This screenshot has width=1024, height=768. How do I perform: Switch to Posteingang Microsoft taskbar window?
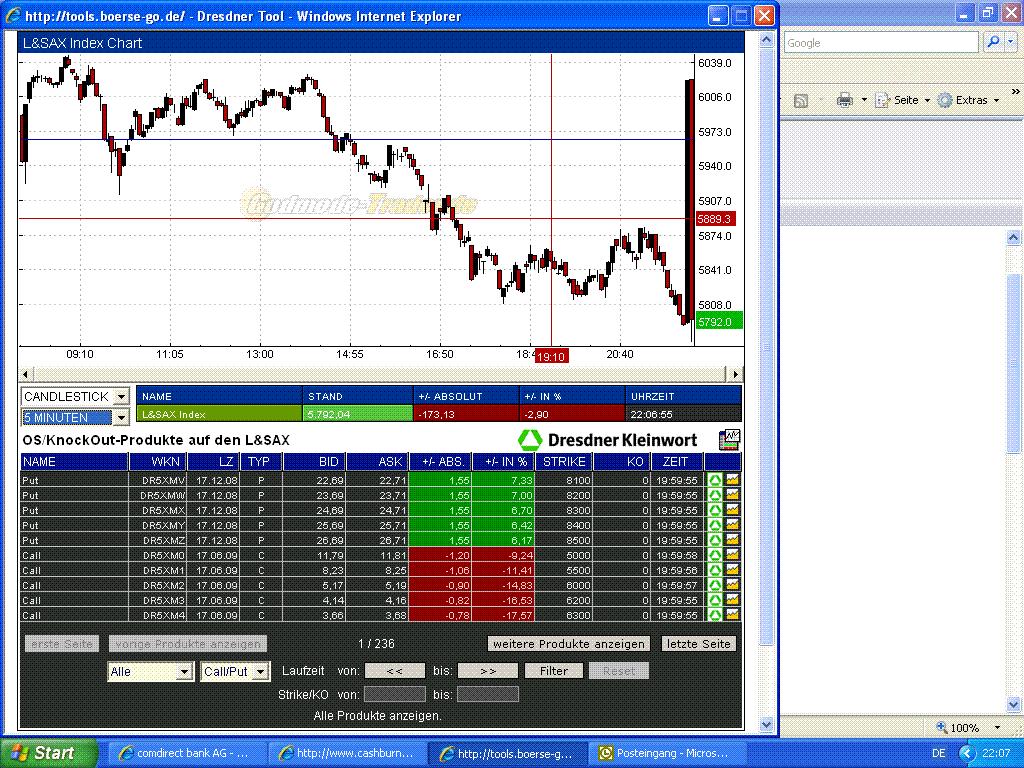pyautogui.click(x=667, y=753)
